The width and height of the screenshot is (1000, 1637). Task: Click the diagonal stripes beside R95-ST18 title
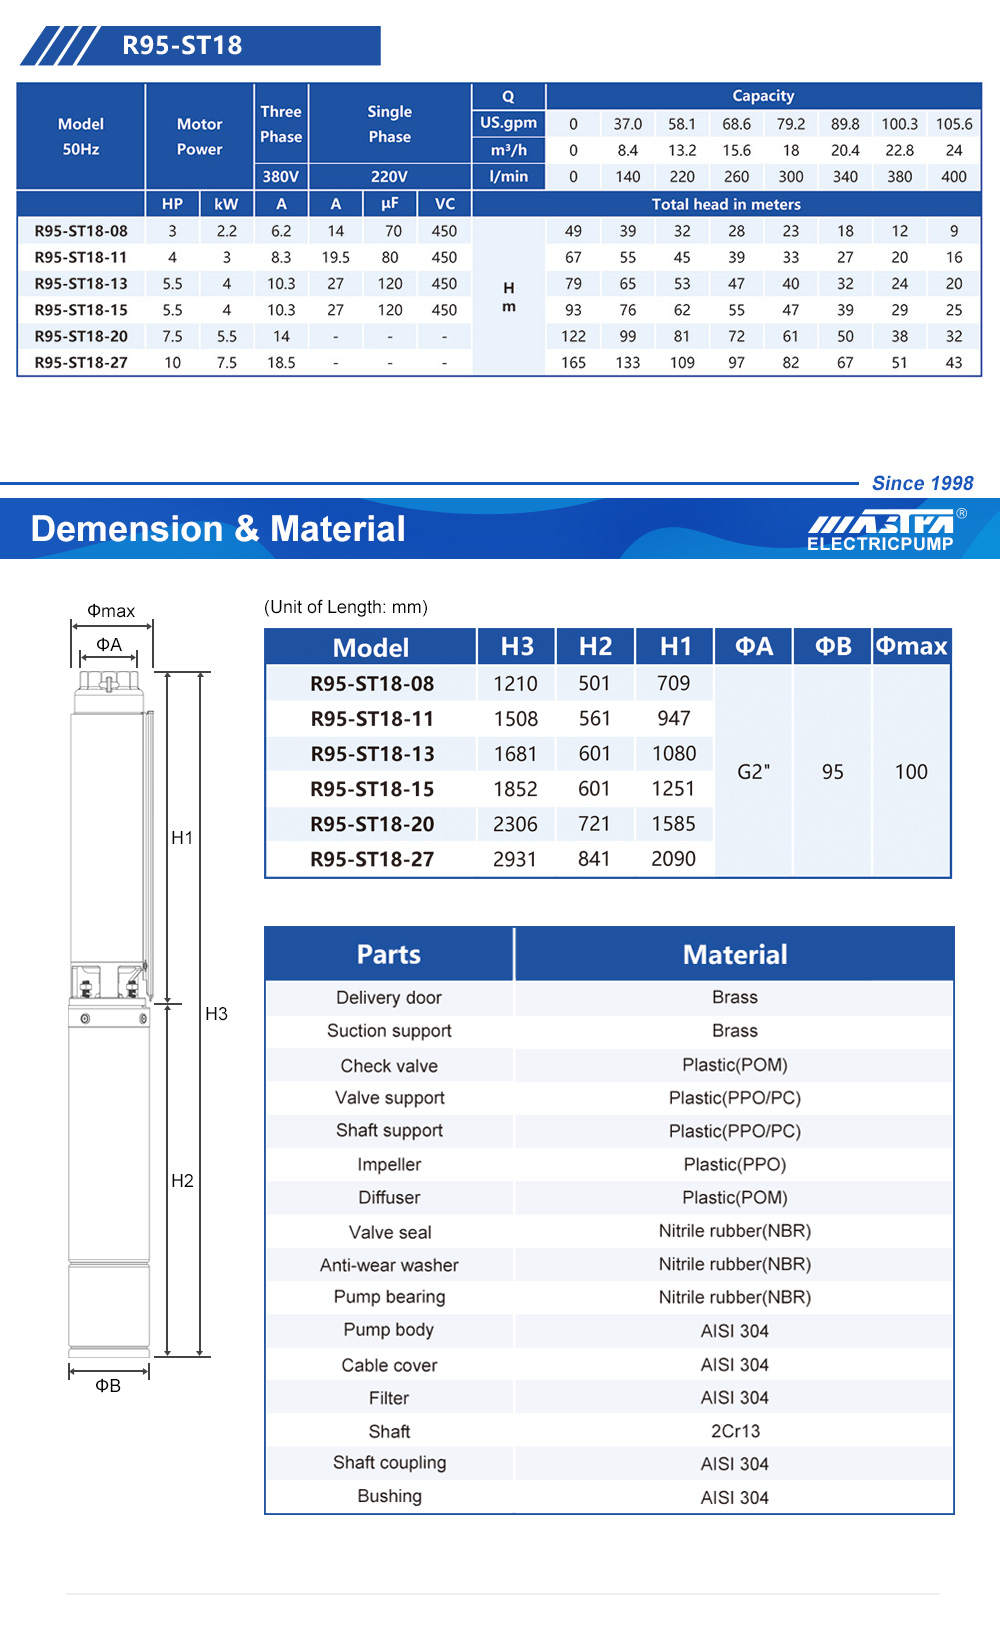coord(60,46)
